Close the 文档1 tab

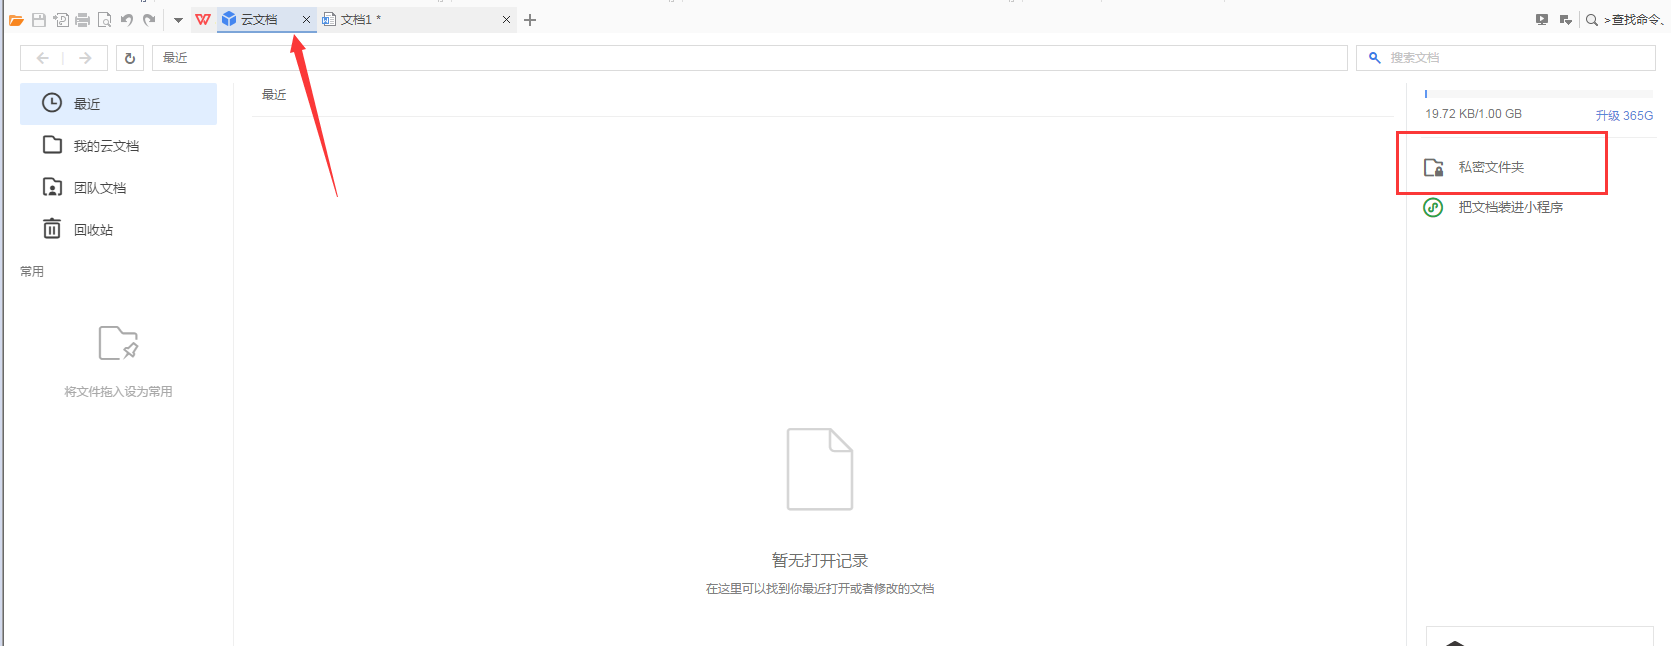(506, 20)
